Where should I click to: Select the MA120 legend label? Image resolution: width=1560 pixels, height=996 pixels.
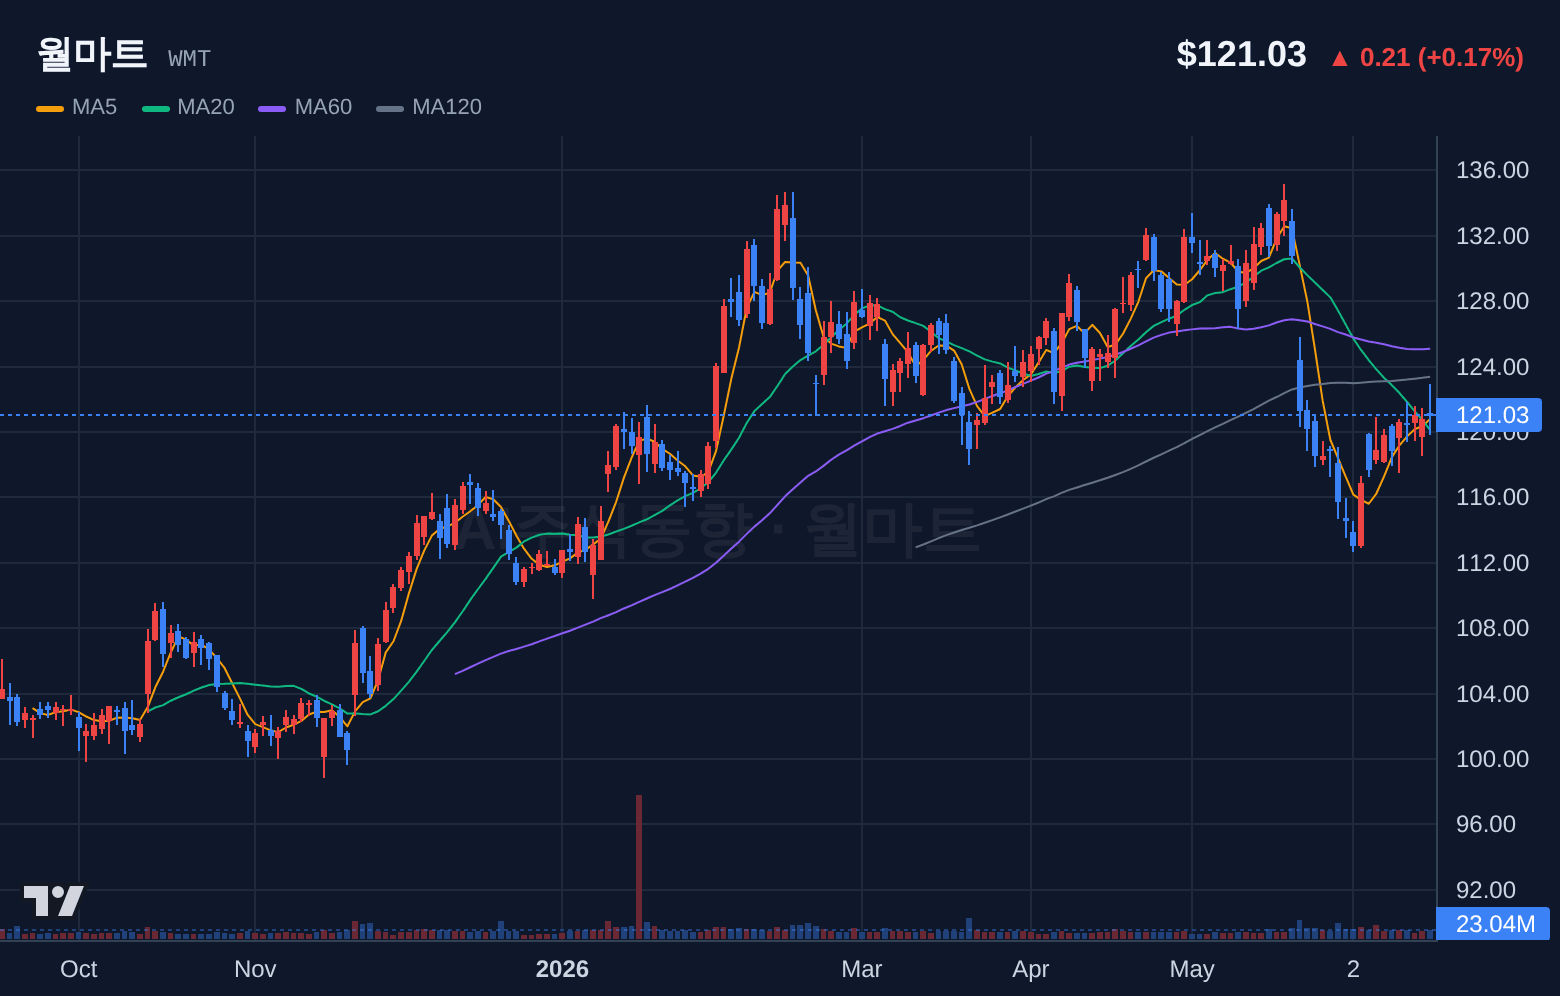(x=447, y=107)
